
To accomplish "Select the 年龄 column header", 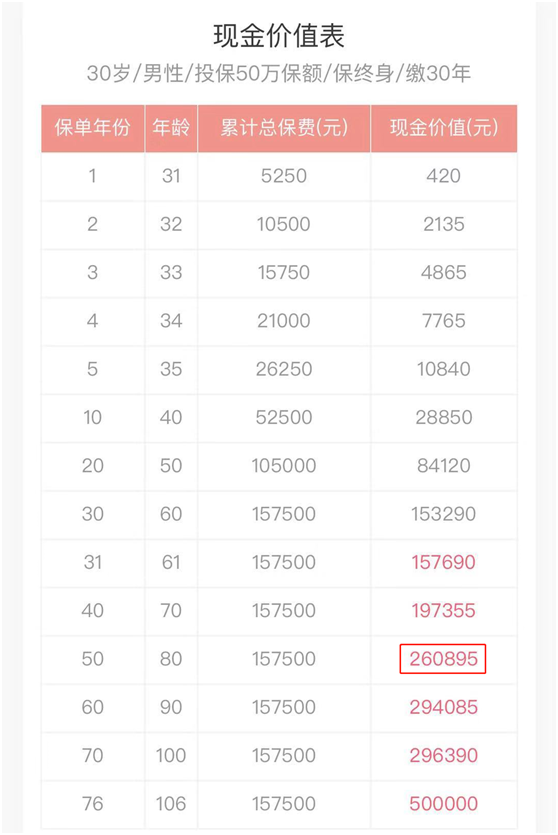I will click(x=171, y=128).
